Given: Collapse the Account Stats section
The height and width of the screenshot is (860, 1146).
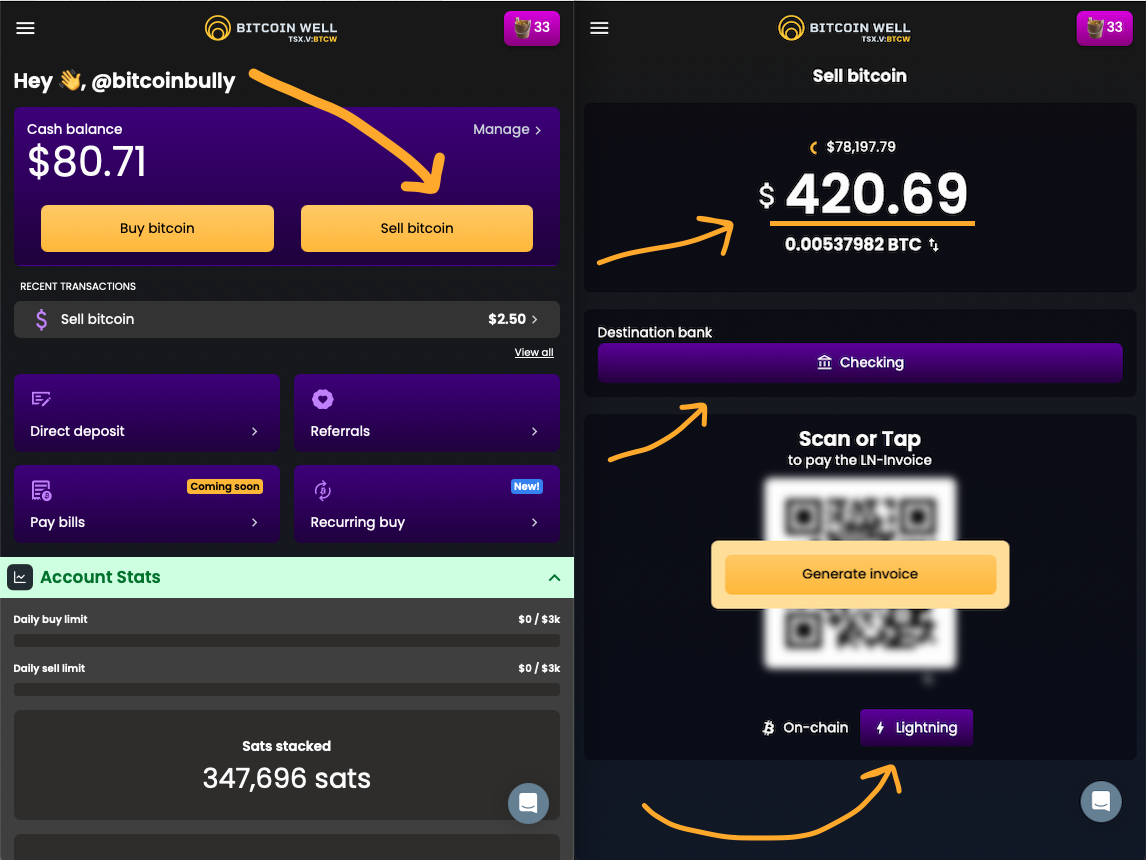Looking at the screenshot, I should 555,578.
